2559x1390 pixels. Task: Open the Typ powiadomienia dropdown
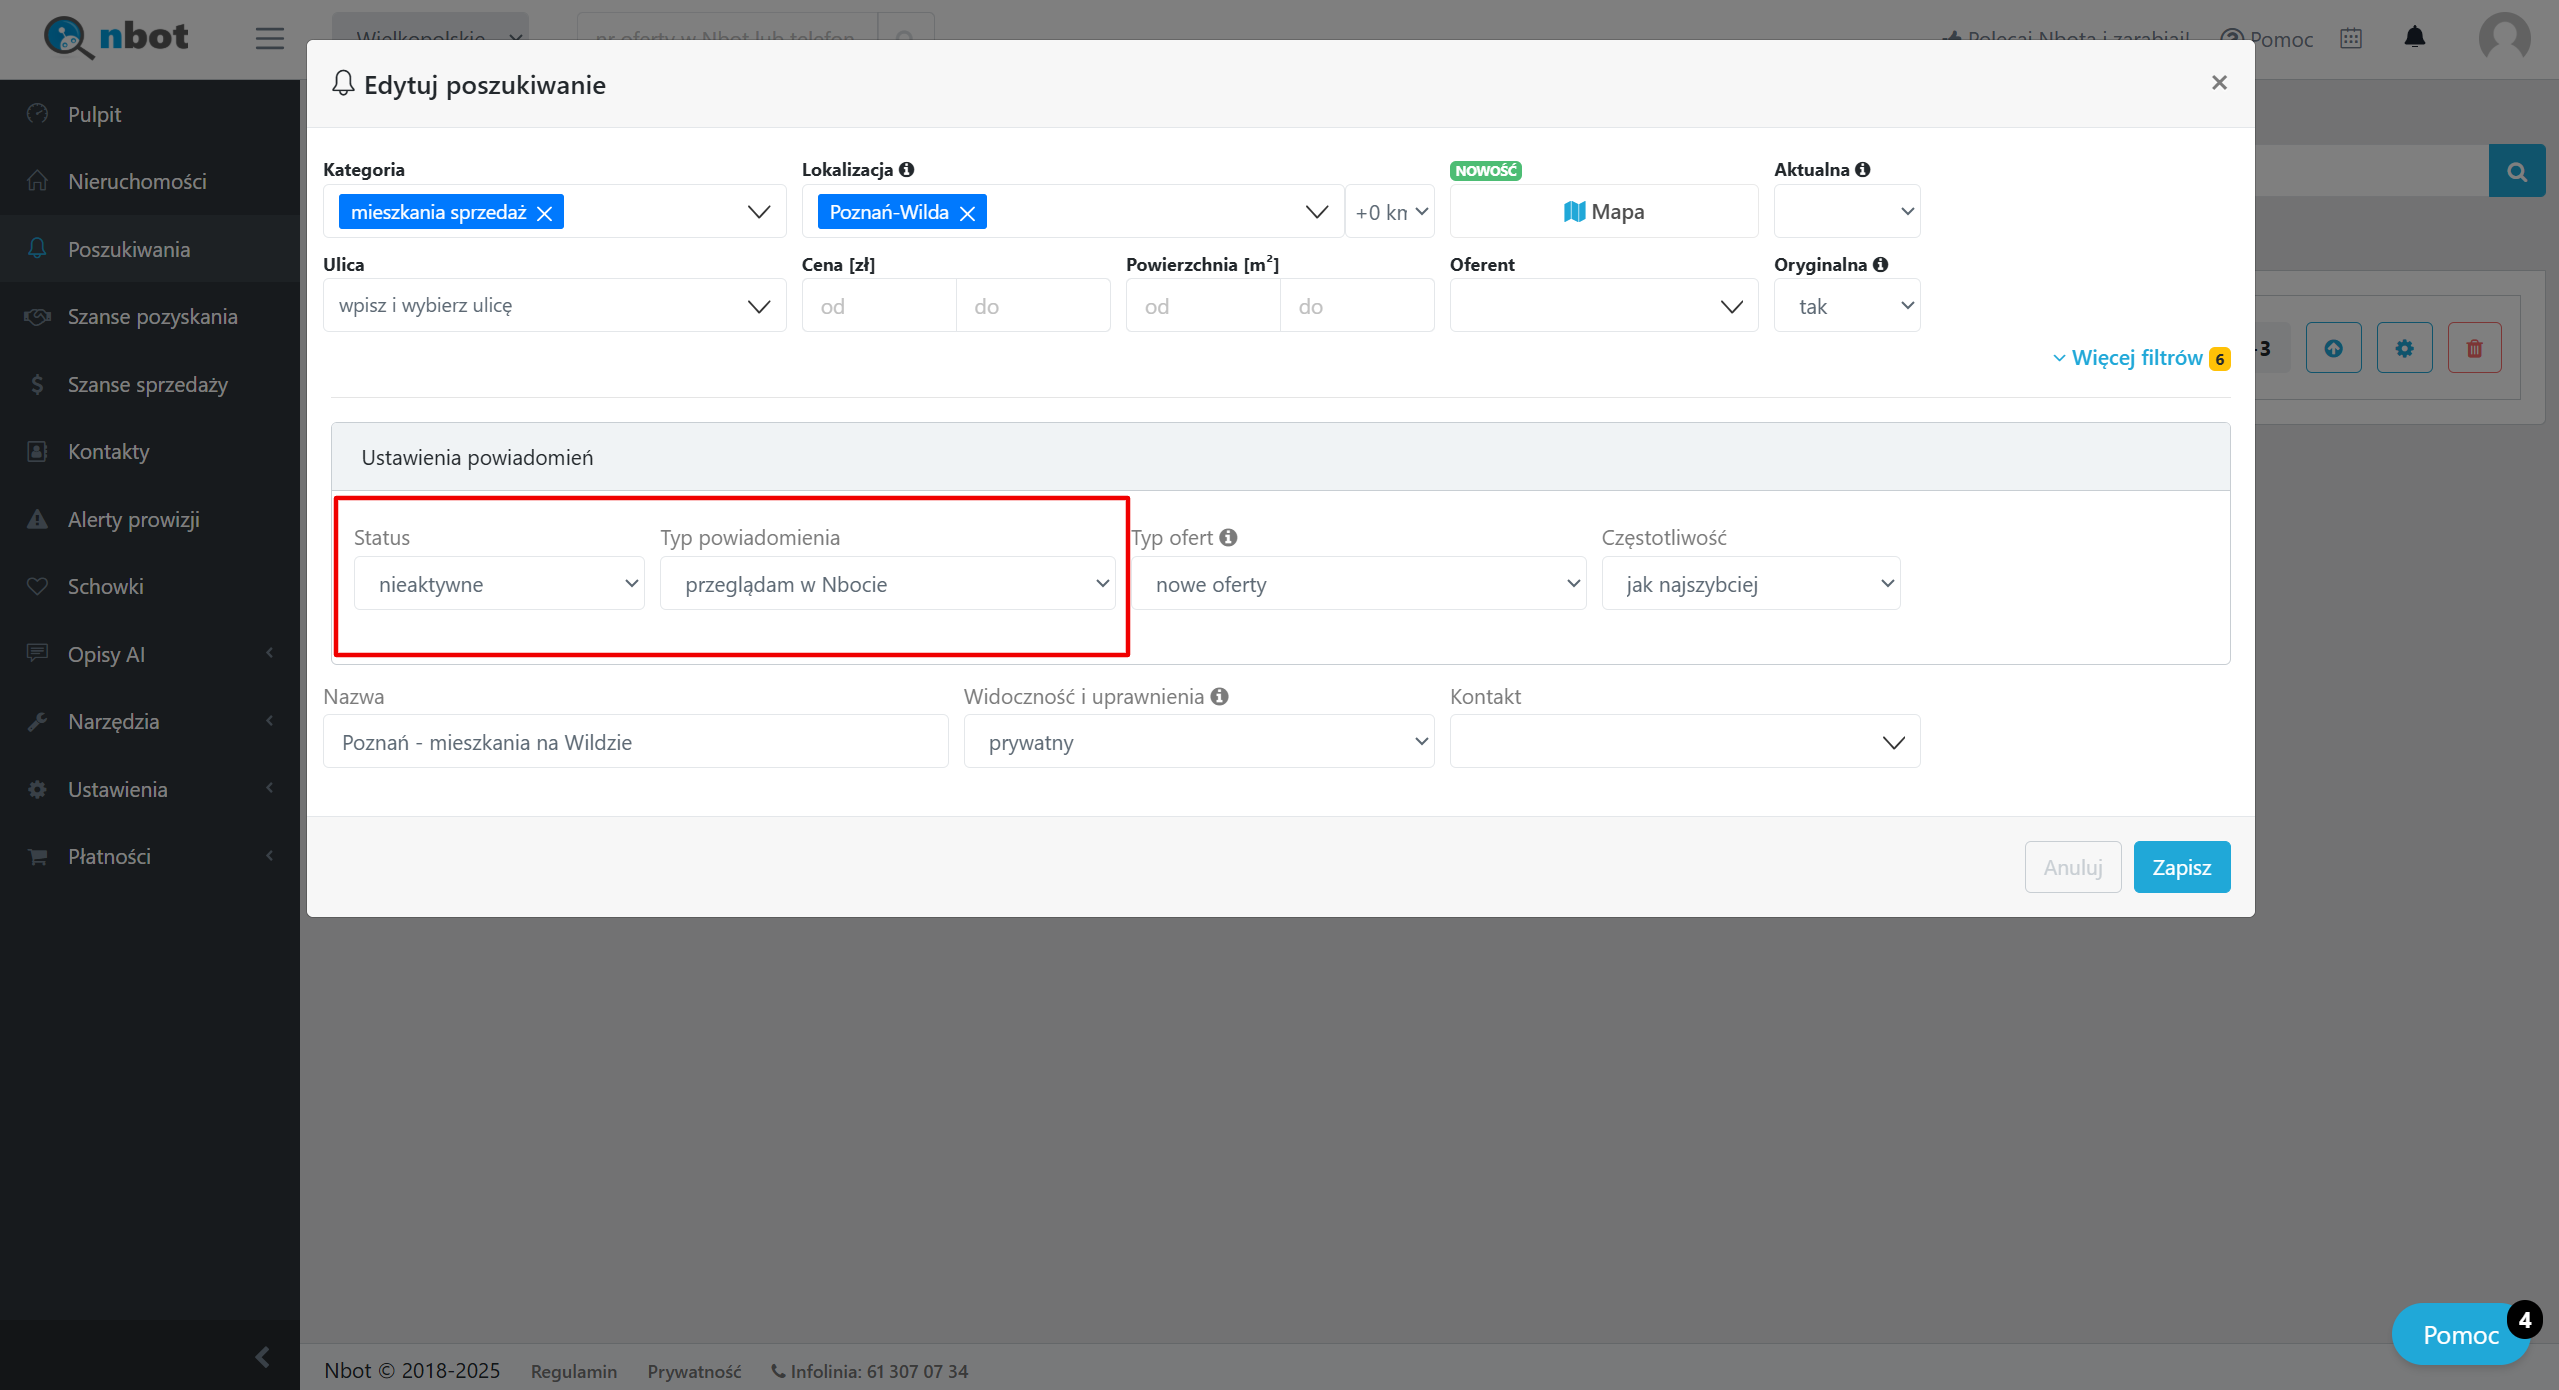point(887,584)
